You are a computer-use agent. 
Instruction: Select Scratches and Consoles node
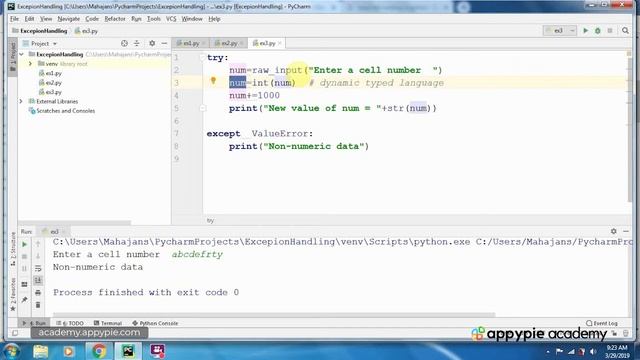pyautogui.click(x=62, y=111)
